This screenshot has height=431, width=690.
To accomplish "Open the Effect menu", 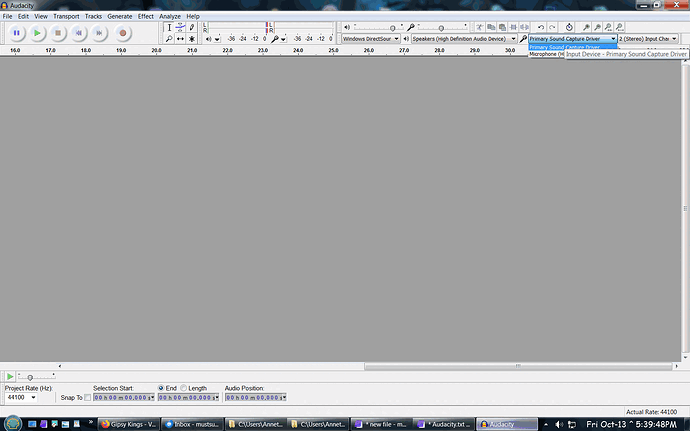I will [x=146, y=16].
